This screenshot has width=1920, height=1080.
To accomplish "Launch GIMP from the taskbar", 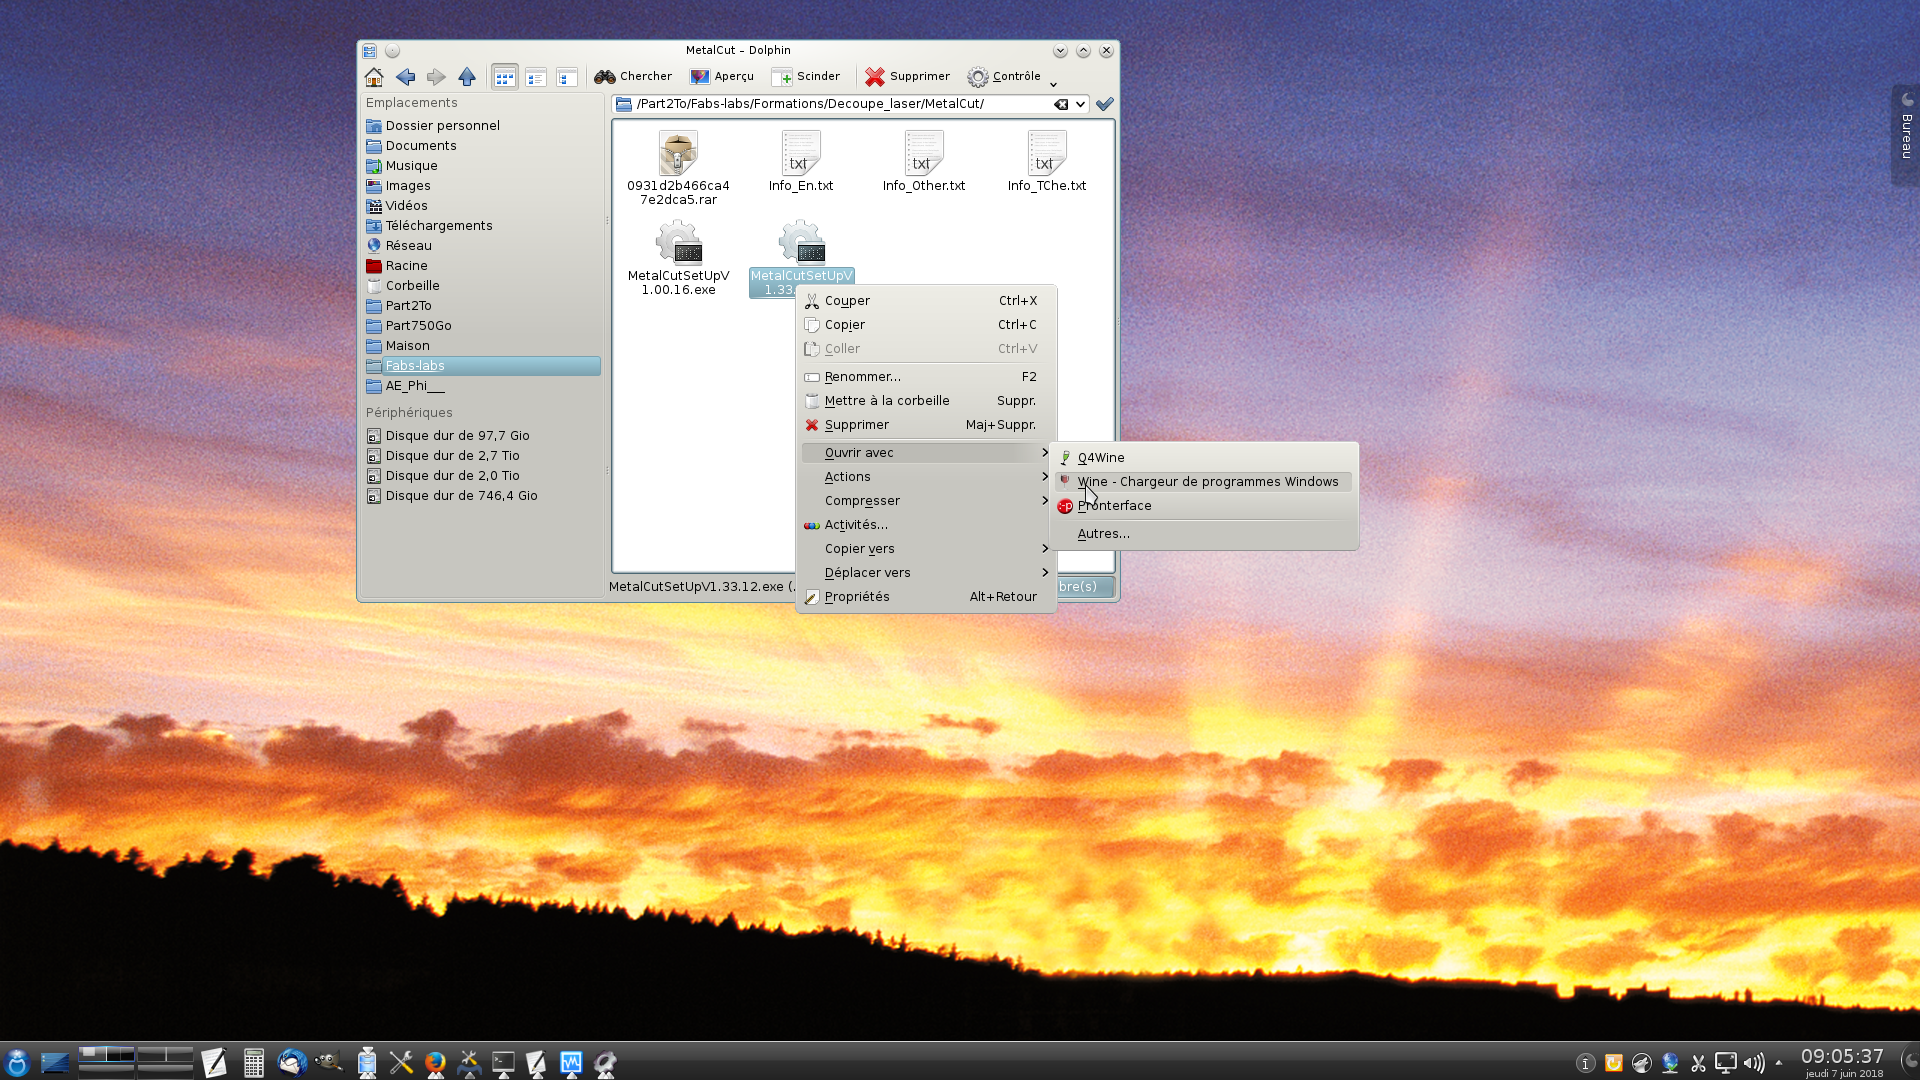I will point(328,1063).
